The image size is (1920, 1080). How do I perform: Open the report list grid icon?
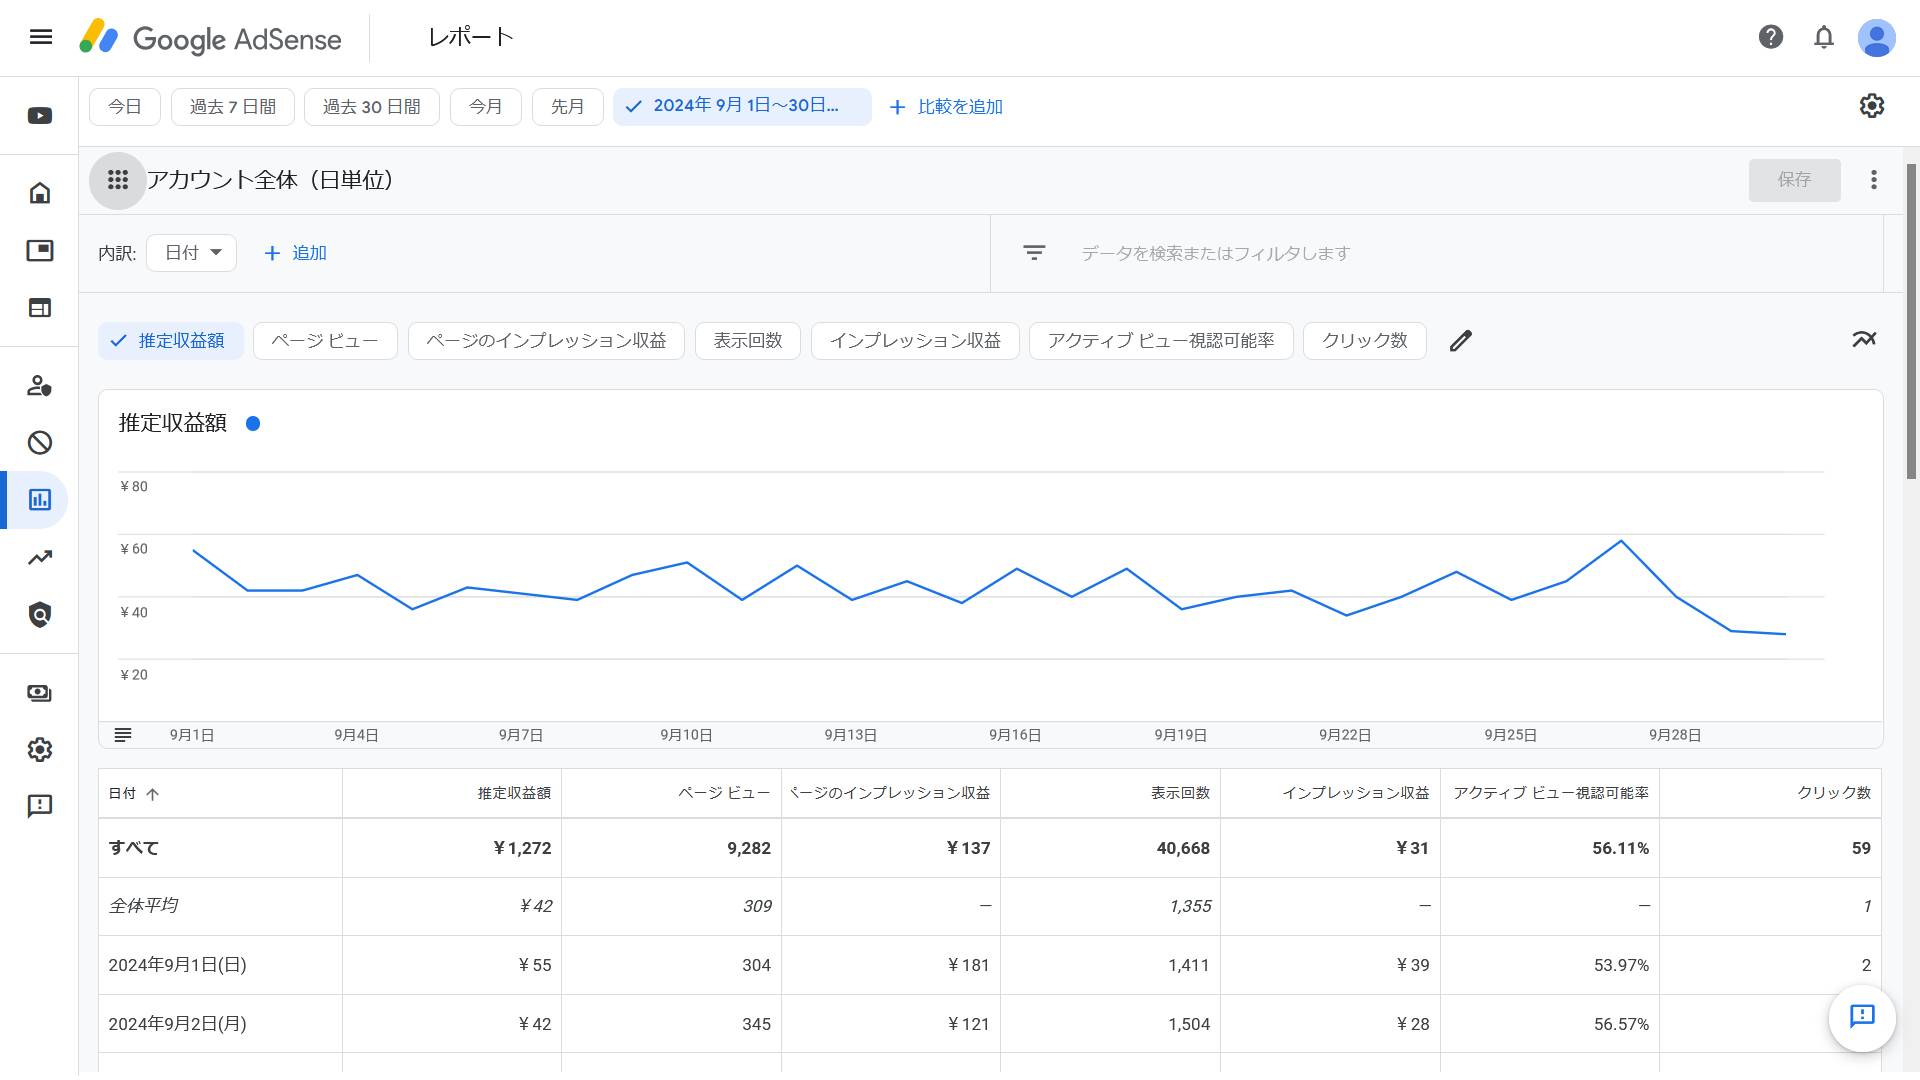click(x=118, y=180)
